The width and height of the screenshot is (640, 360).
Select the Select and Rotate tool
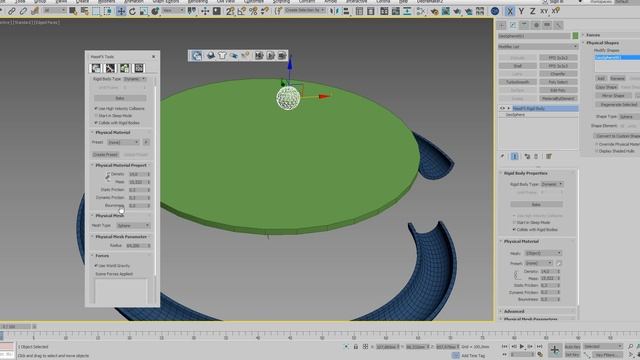click(x=132, y=11)
